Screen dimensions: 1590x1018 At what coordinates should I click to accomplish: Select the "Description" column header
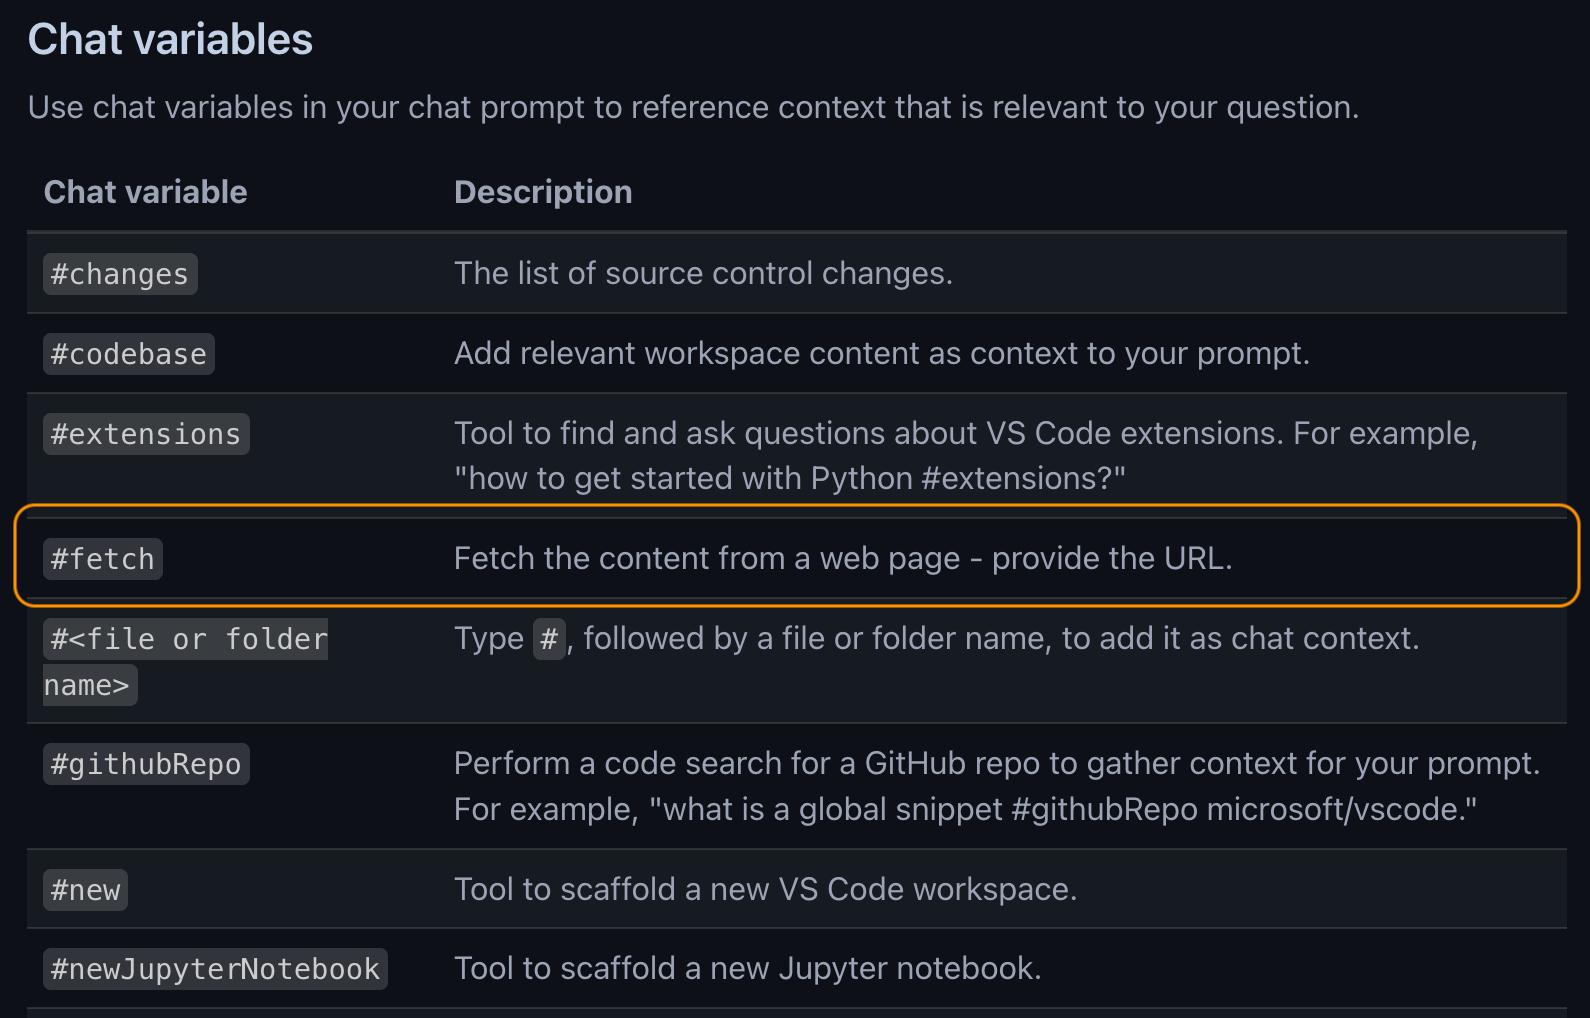[x=543, y=192]
